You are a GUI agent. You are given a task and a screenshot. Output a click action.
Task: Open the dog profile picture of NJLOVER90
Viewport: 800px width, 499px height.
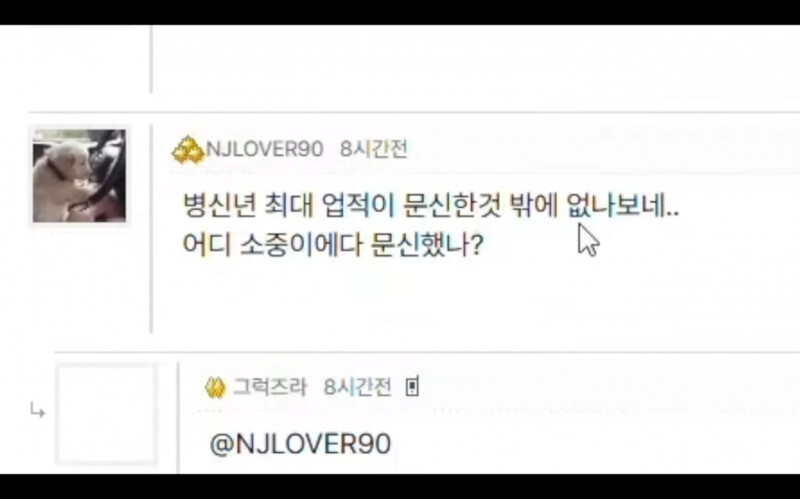click(x=79, y=176)
